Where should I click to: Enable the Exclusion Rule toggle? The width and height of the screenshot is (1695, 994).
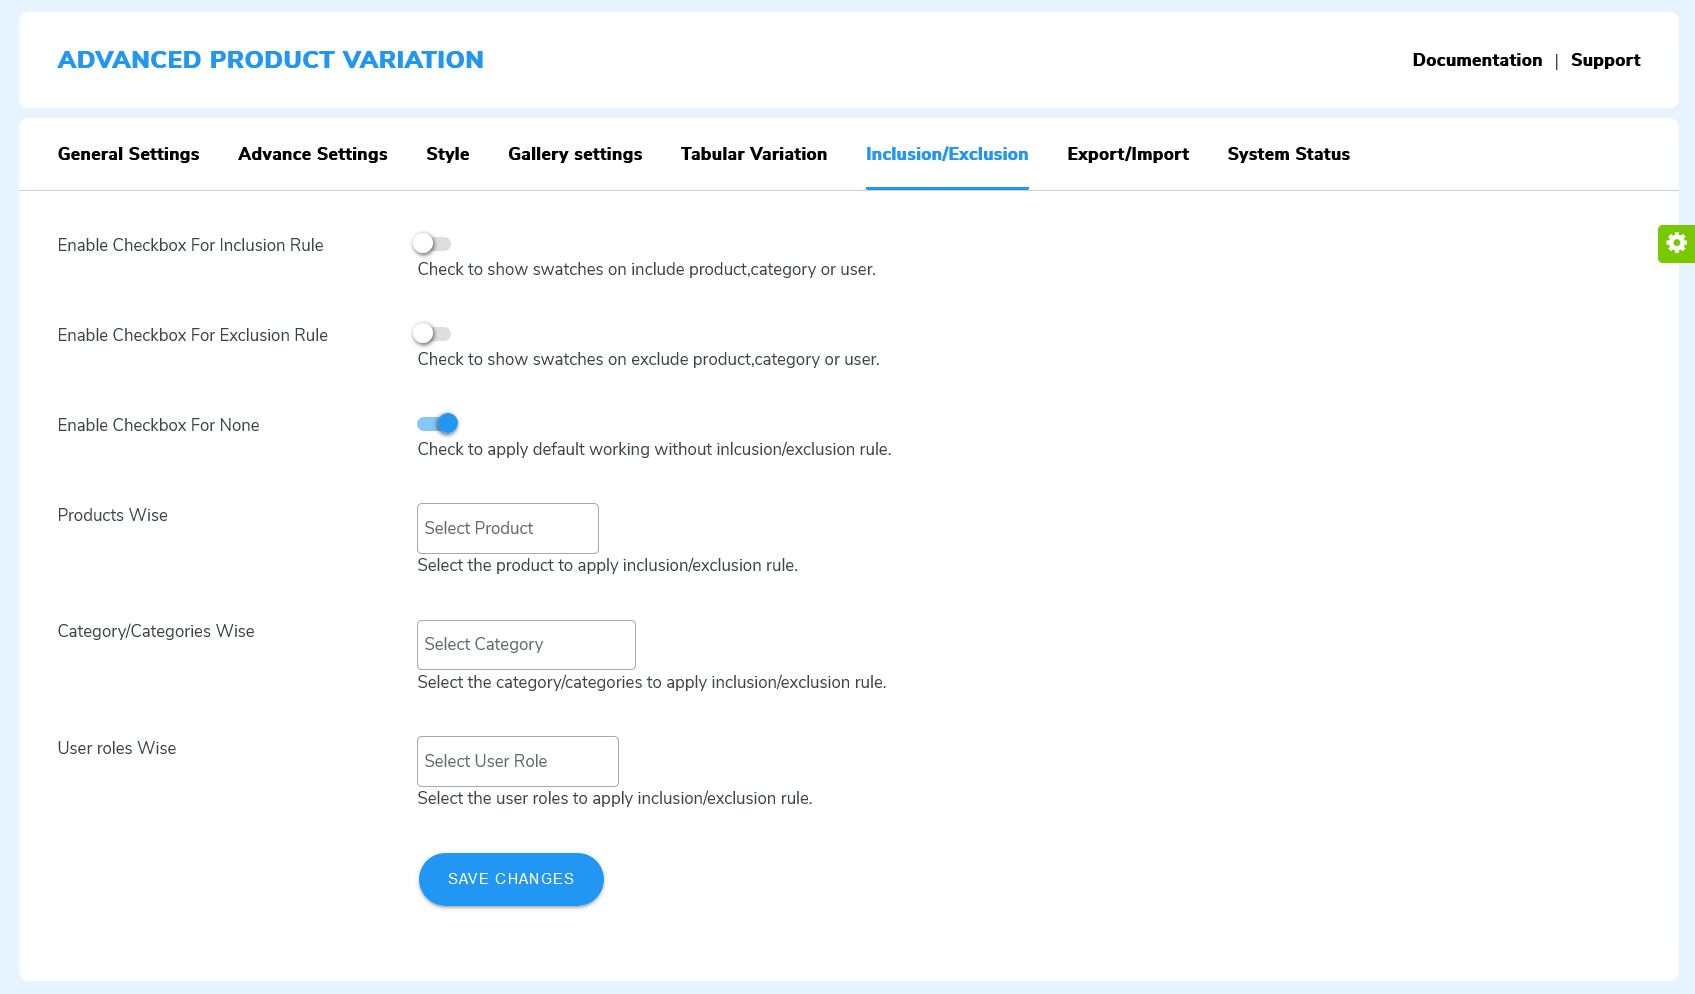tap(432, 333)
